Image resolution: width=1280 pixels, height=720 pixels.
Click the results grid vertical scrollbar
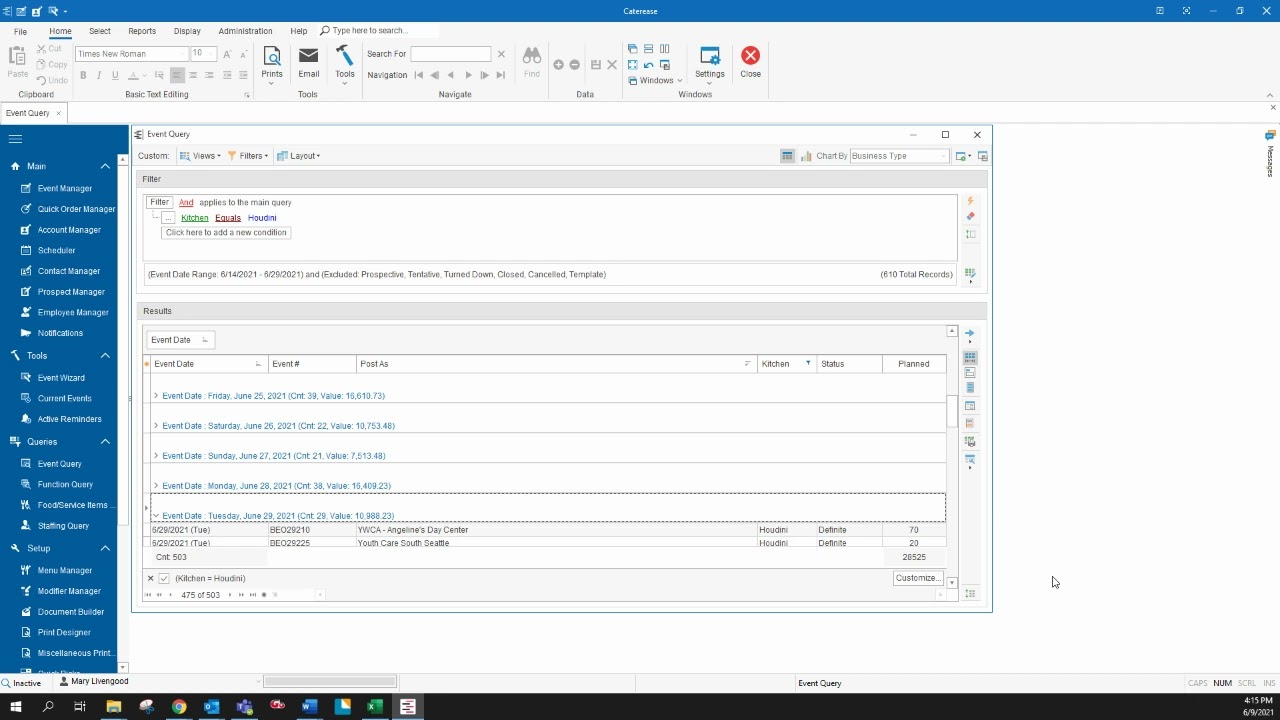pos(952,455)
